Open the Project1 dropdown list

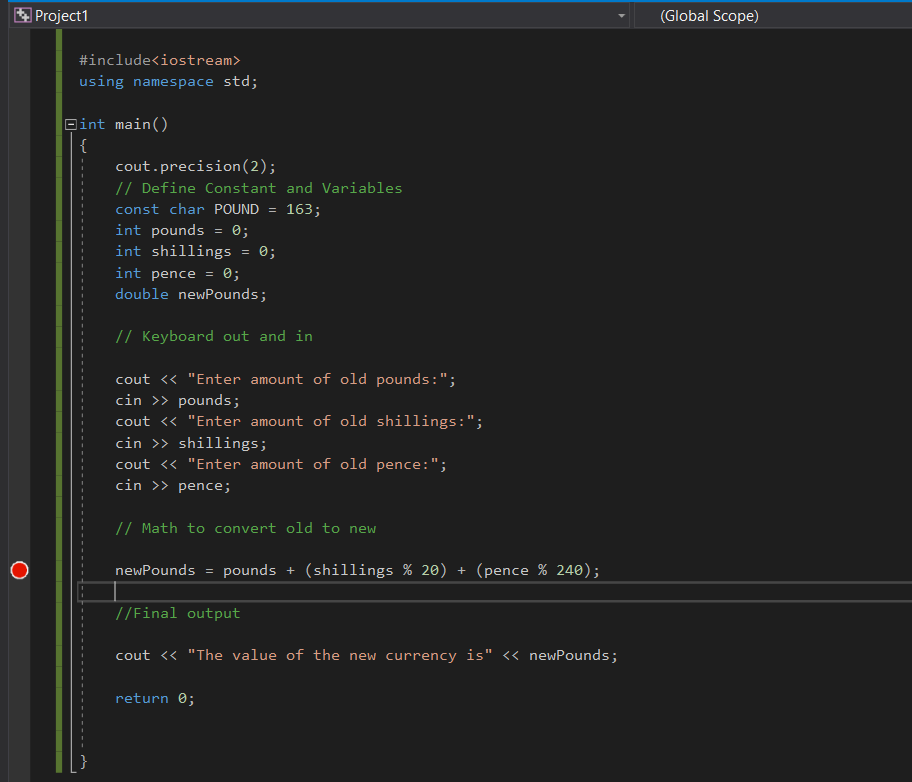click(x=621, y=15)
